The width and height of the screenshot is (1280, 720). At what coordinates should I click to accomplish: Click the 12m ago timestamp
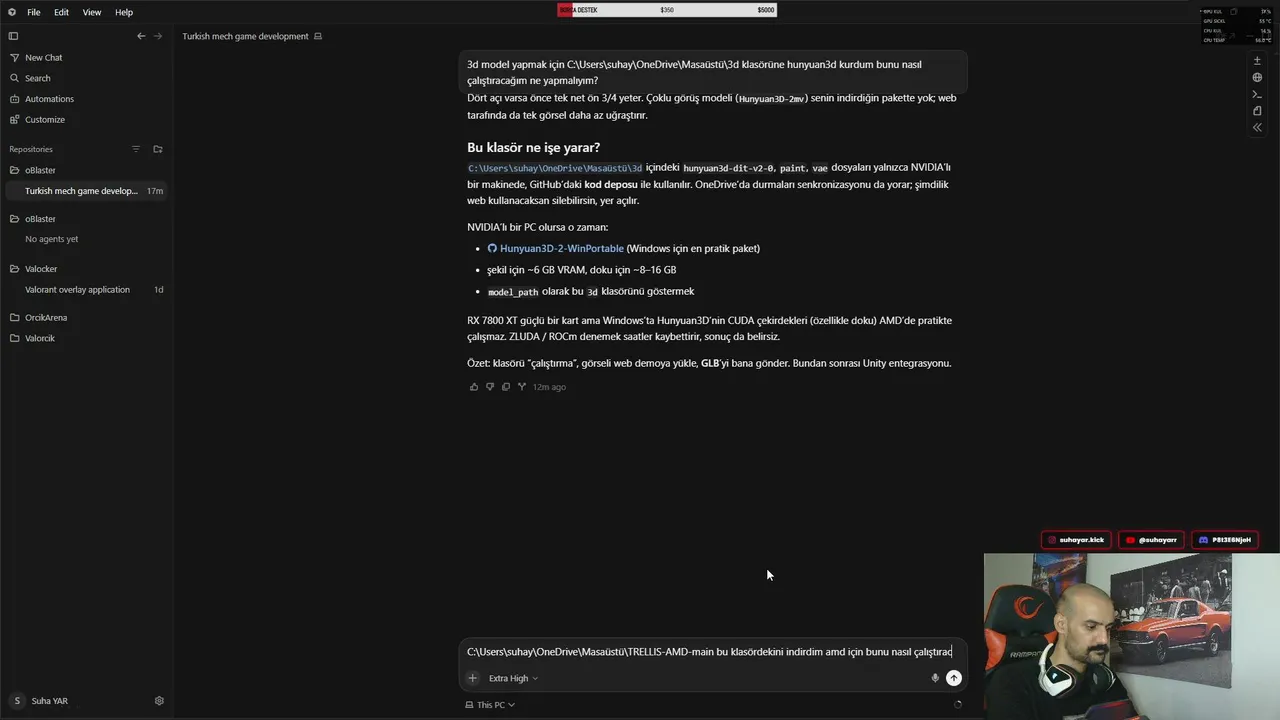coord(549,387)
